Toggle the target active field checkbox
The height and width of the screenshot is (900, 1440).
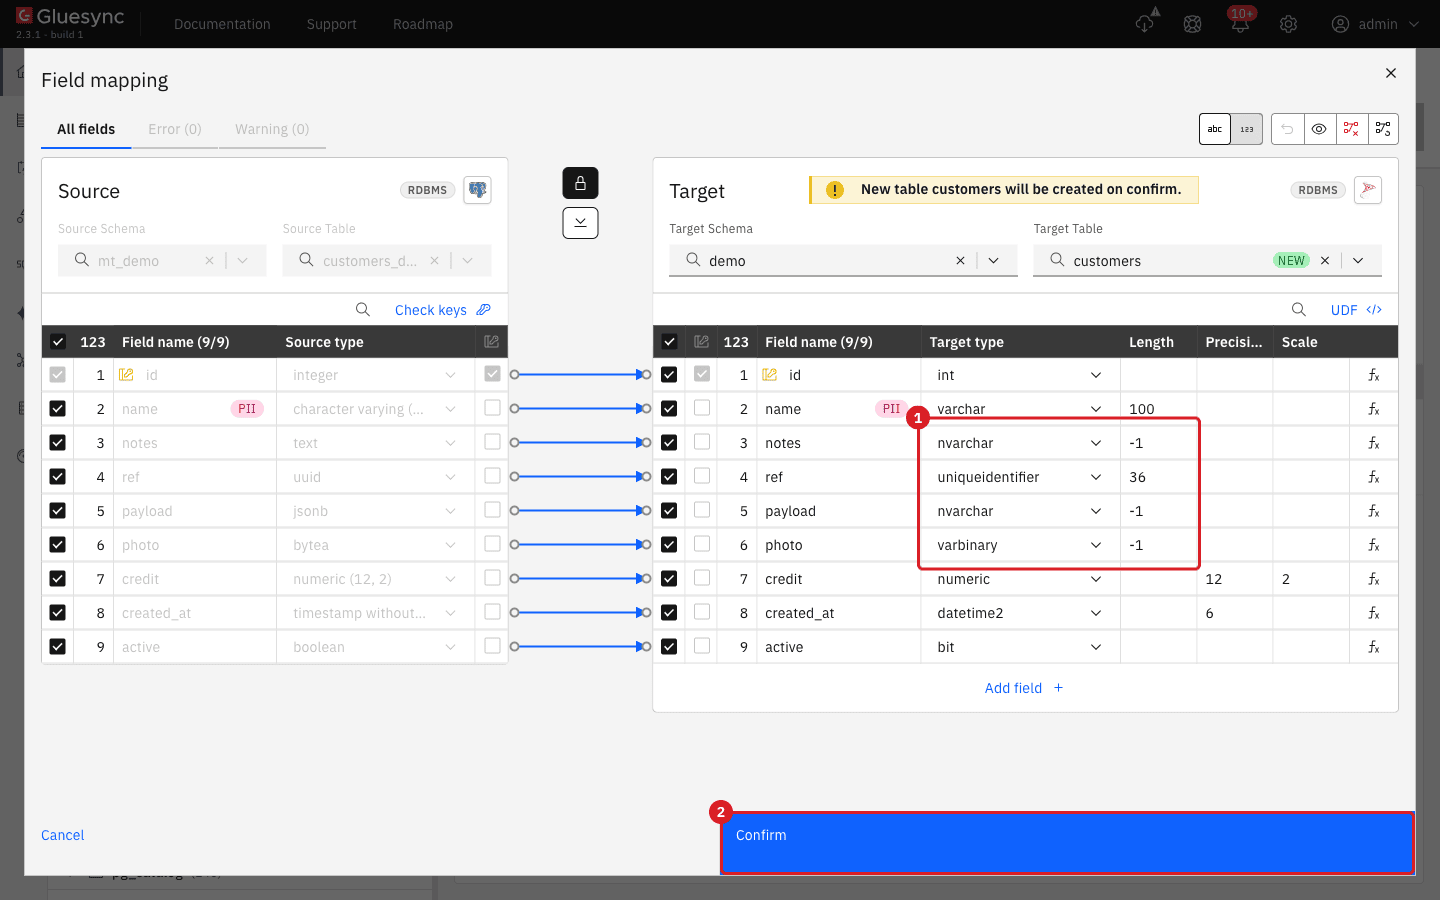point(669,647)
